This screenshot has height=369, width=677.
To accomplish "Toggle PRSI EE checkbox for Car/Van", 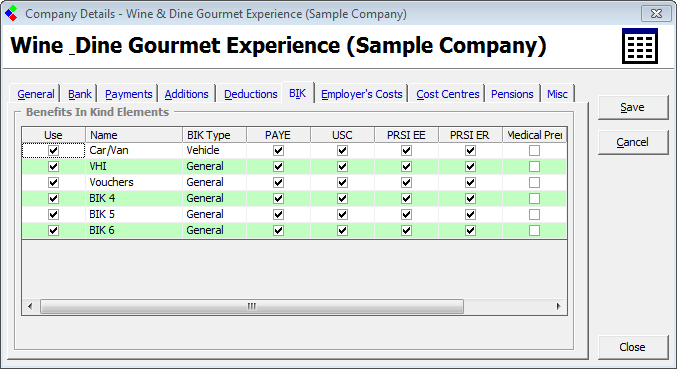I will (406, 151).
